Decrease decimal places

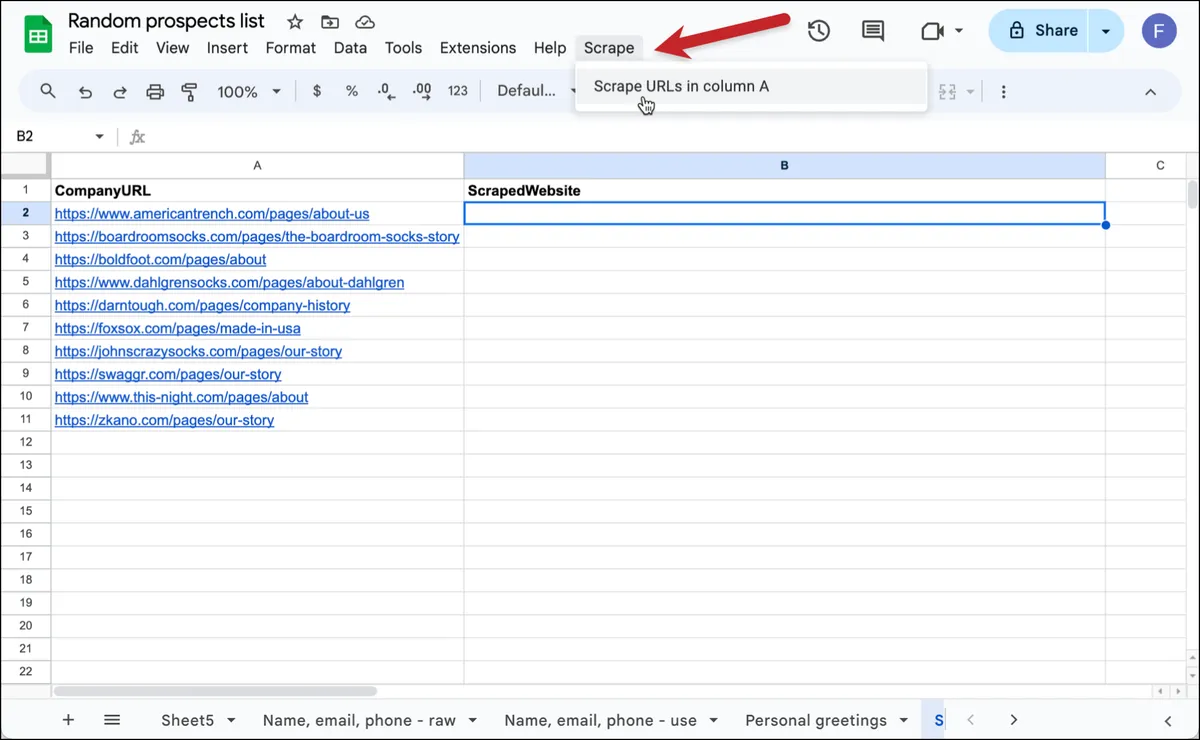387,91
